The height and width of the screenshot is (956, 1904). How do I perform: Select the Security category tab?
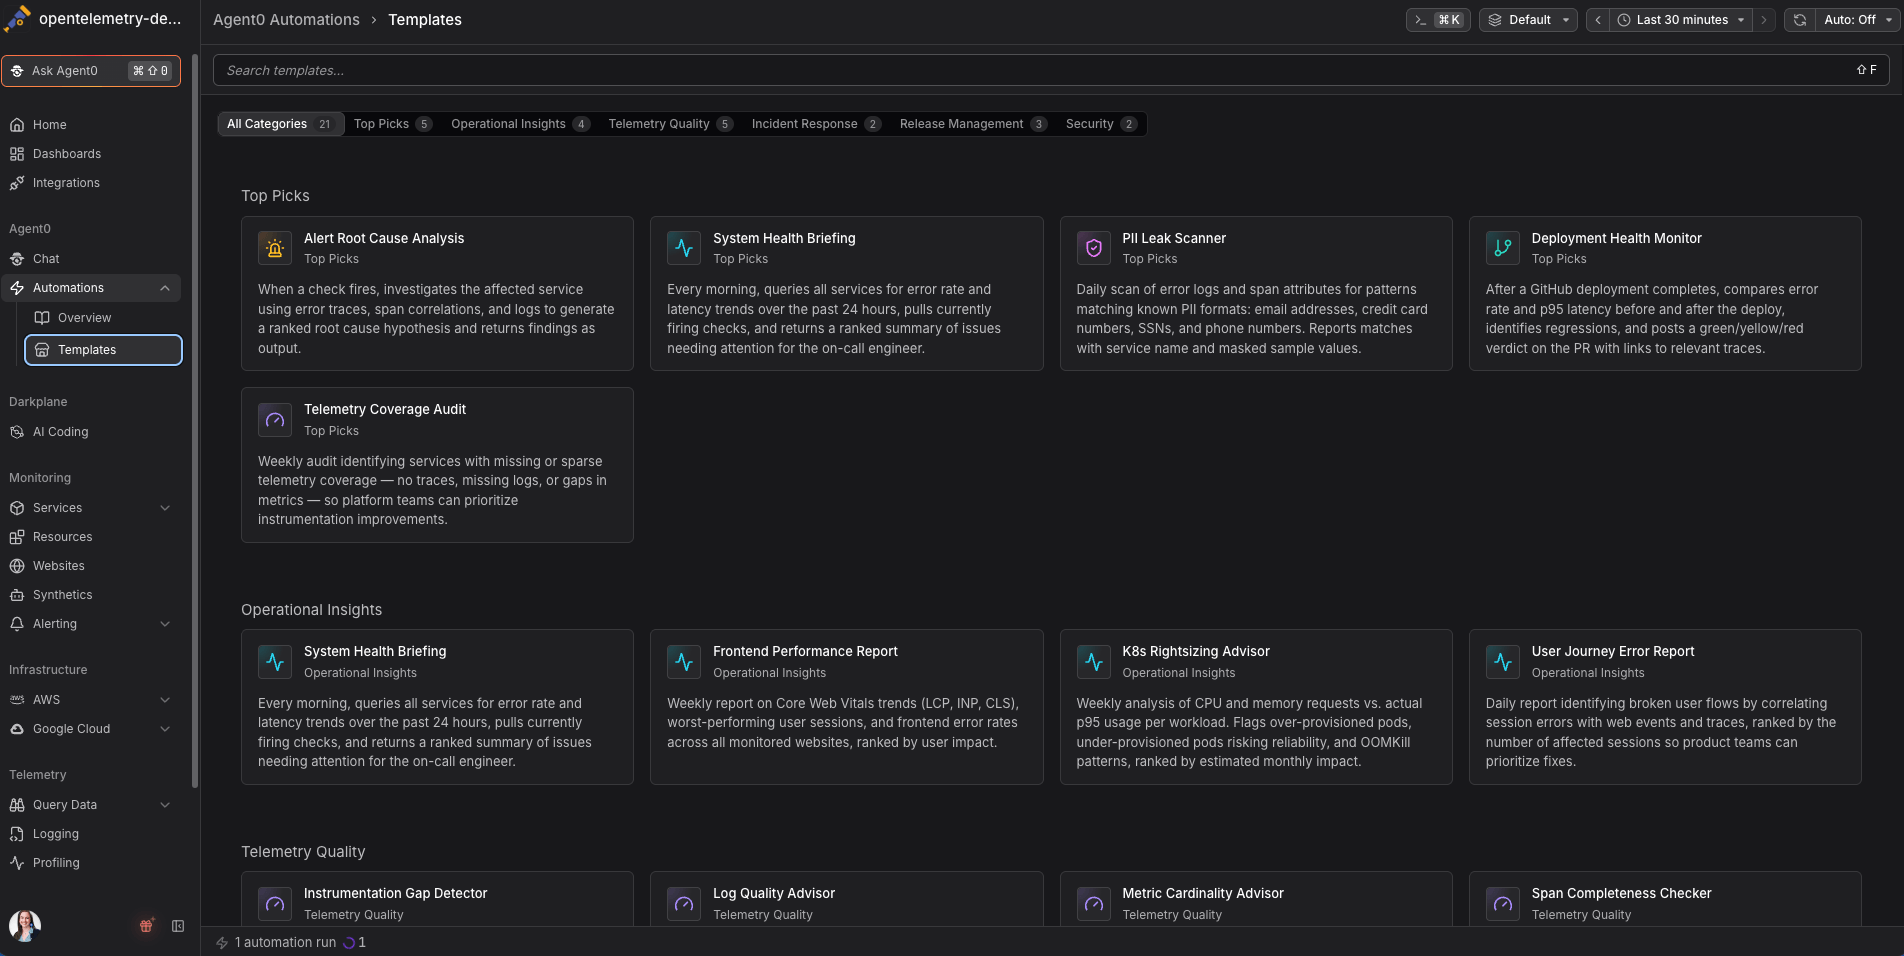click(x=1101, y=124)
